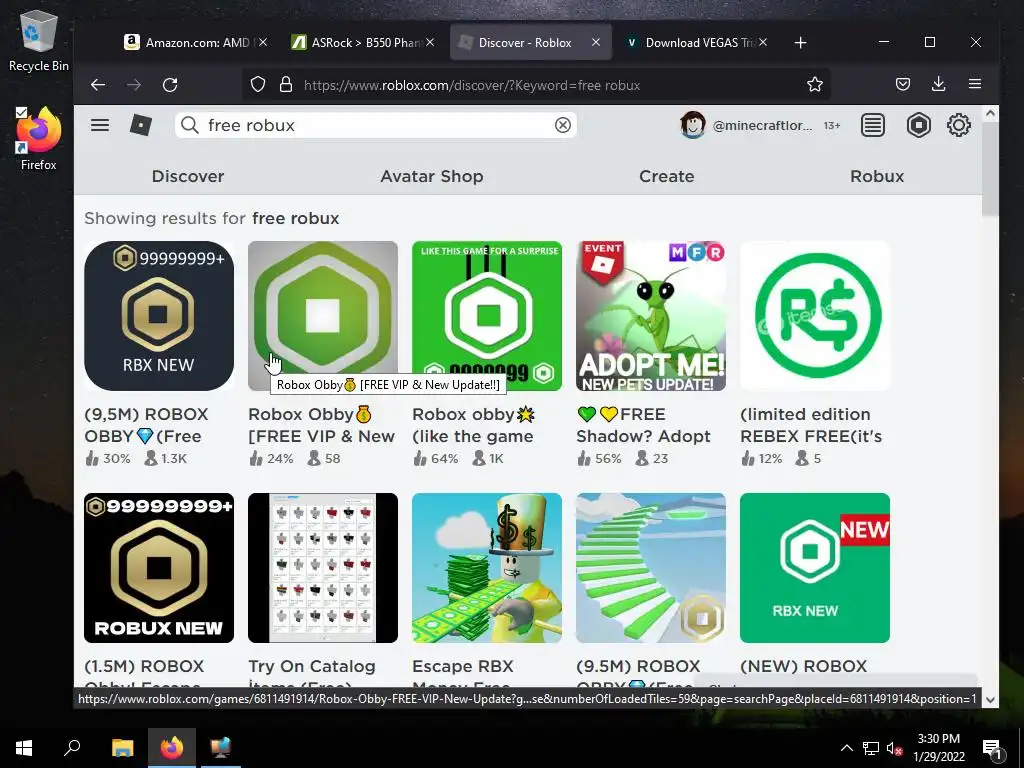1024x768 pixels.
Task: Save page to Pocket
Action: (903, 84)
